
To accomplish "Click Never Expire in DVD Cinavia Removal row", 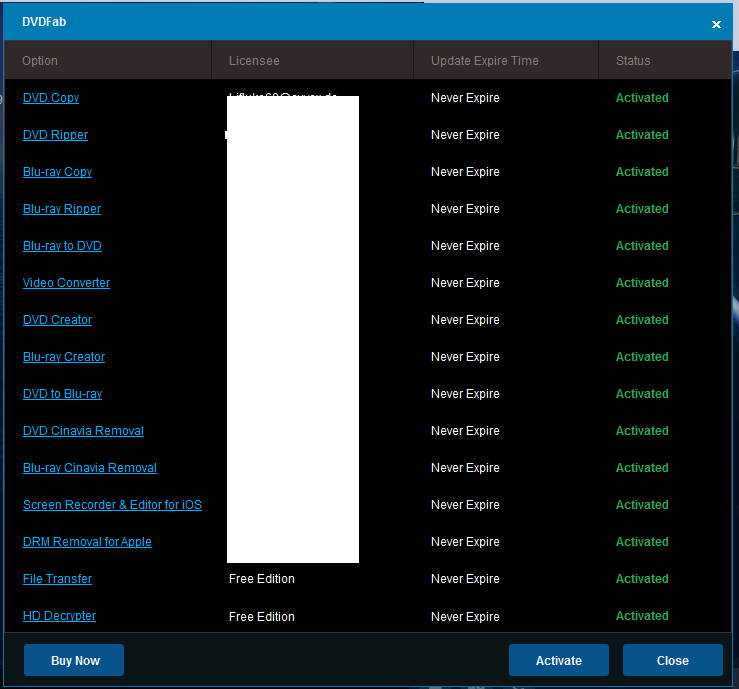I will [x=465, y=431].
